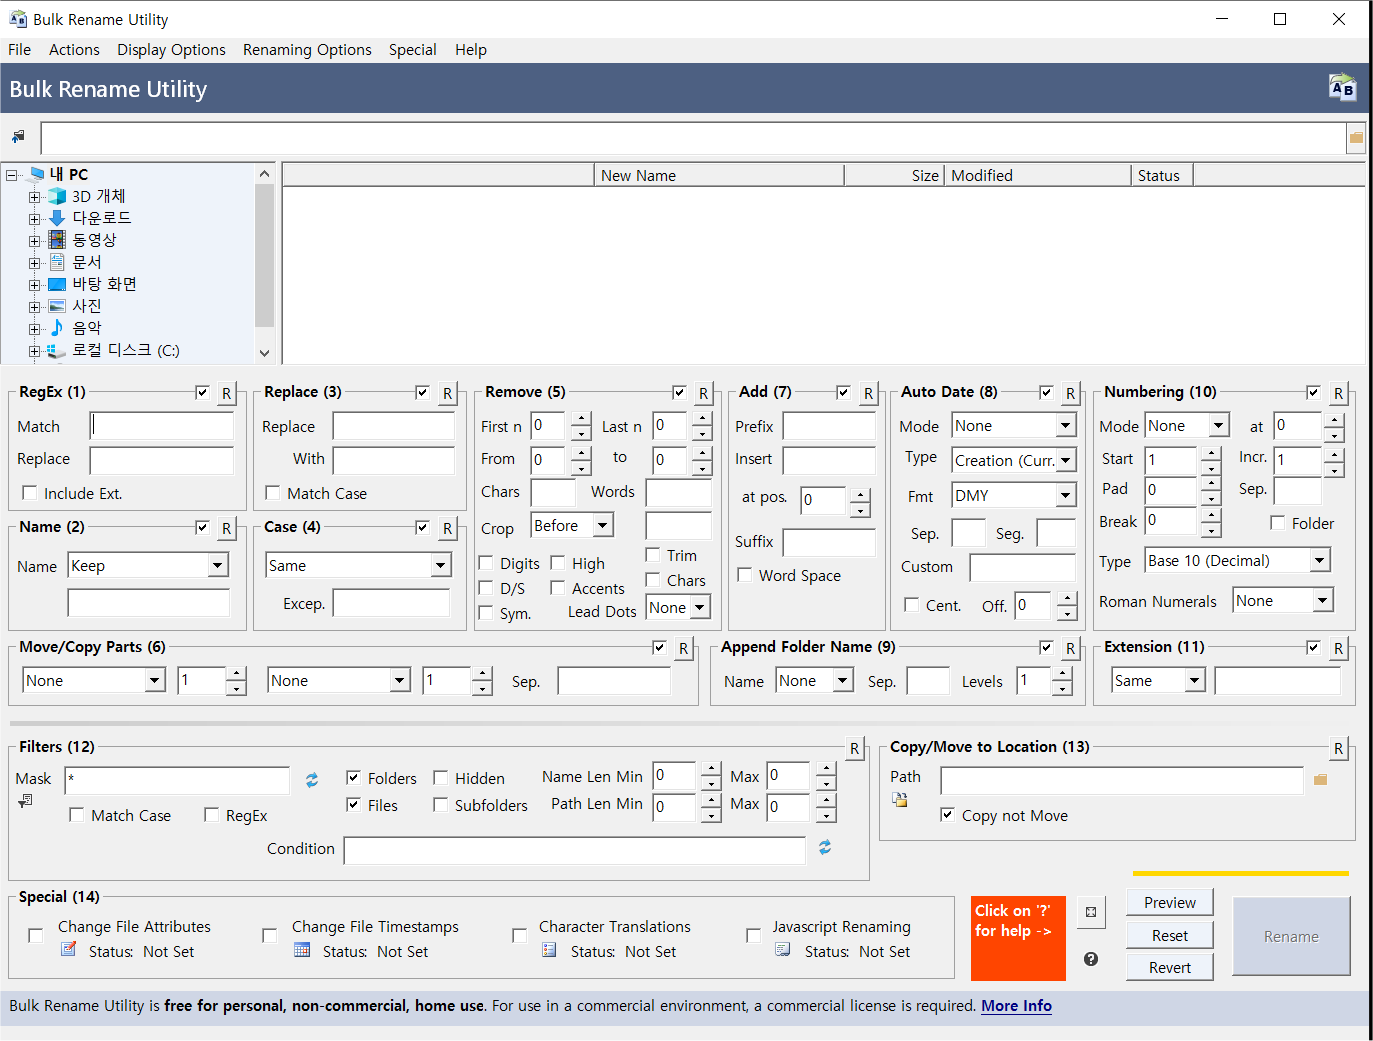Click browse folder icon next to Path field
This screenshot has height=1041, width=1373.
pyautogui.click(x=1320, y=780)
